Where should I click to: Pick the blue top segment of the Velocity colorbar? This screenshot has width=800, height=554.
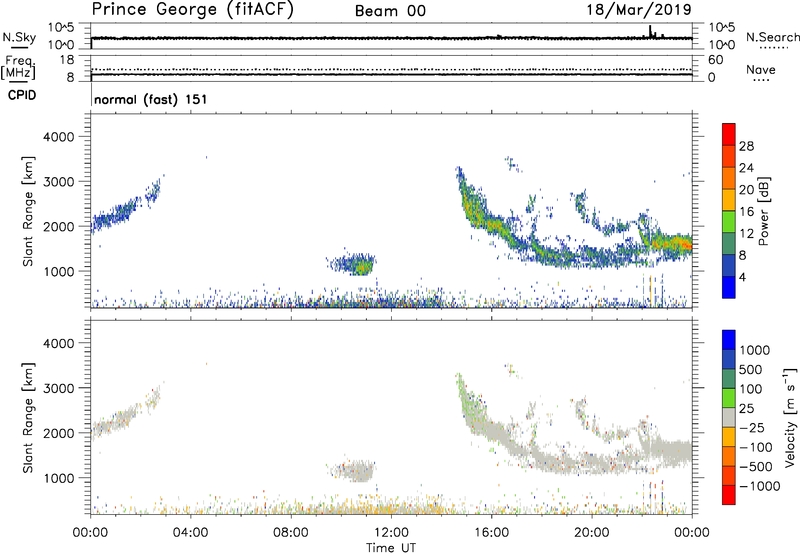[729, 340]
